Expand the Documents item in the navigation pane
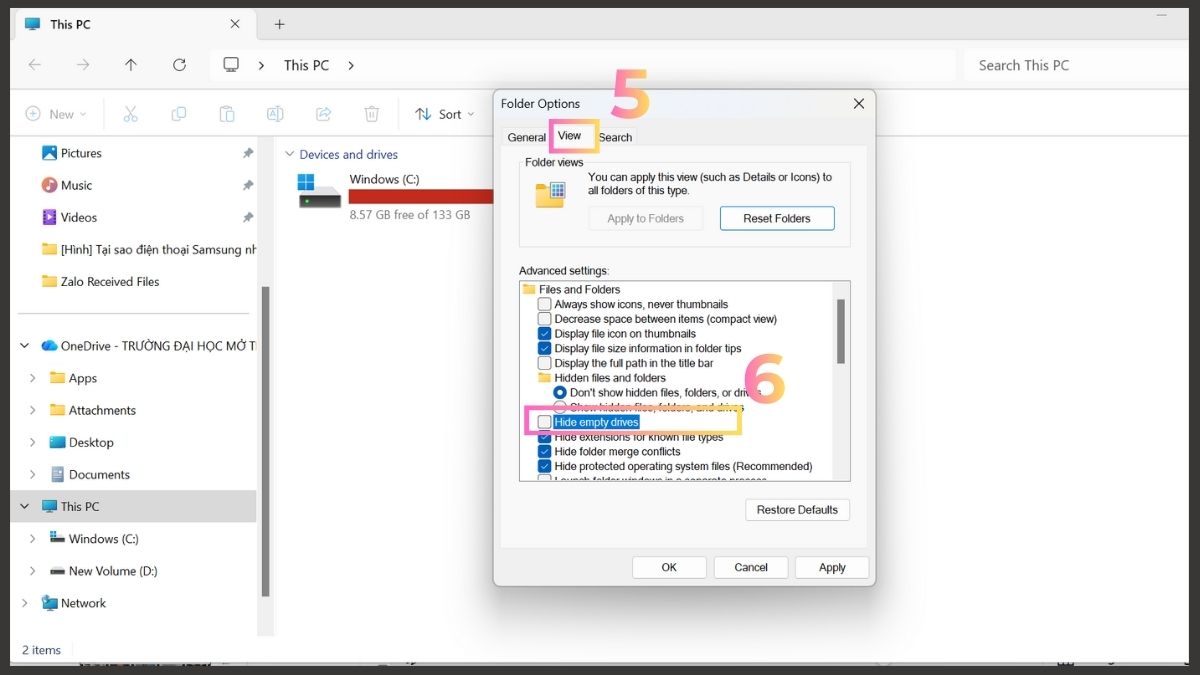This screenshot has height=675, width=1200. coord(31,474)
